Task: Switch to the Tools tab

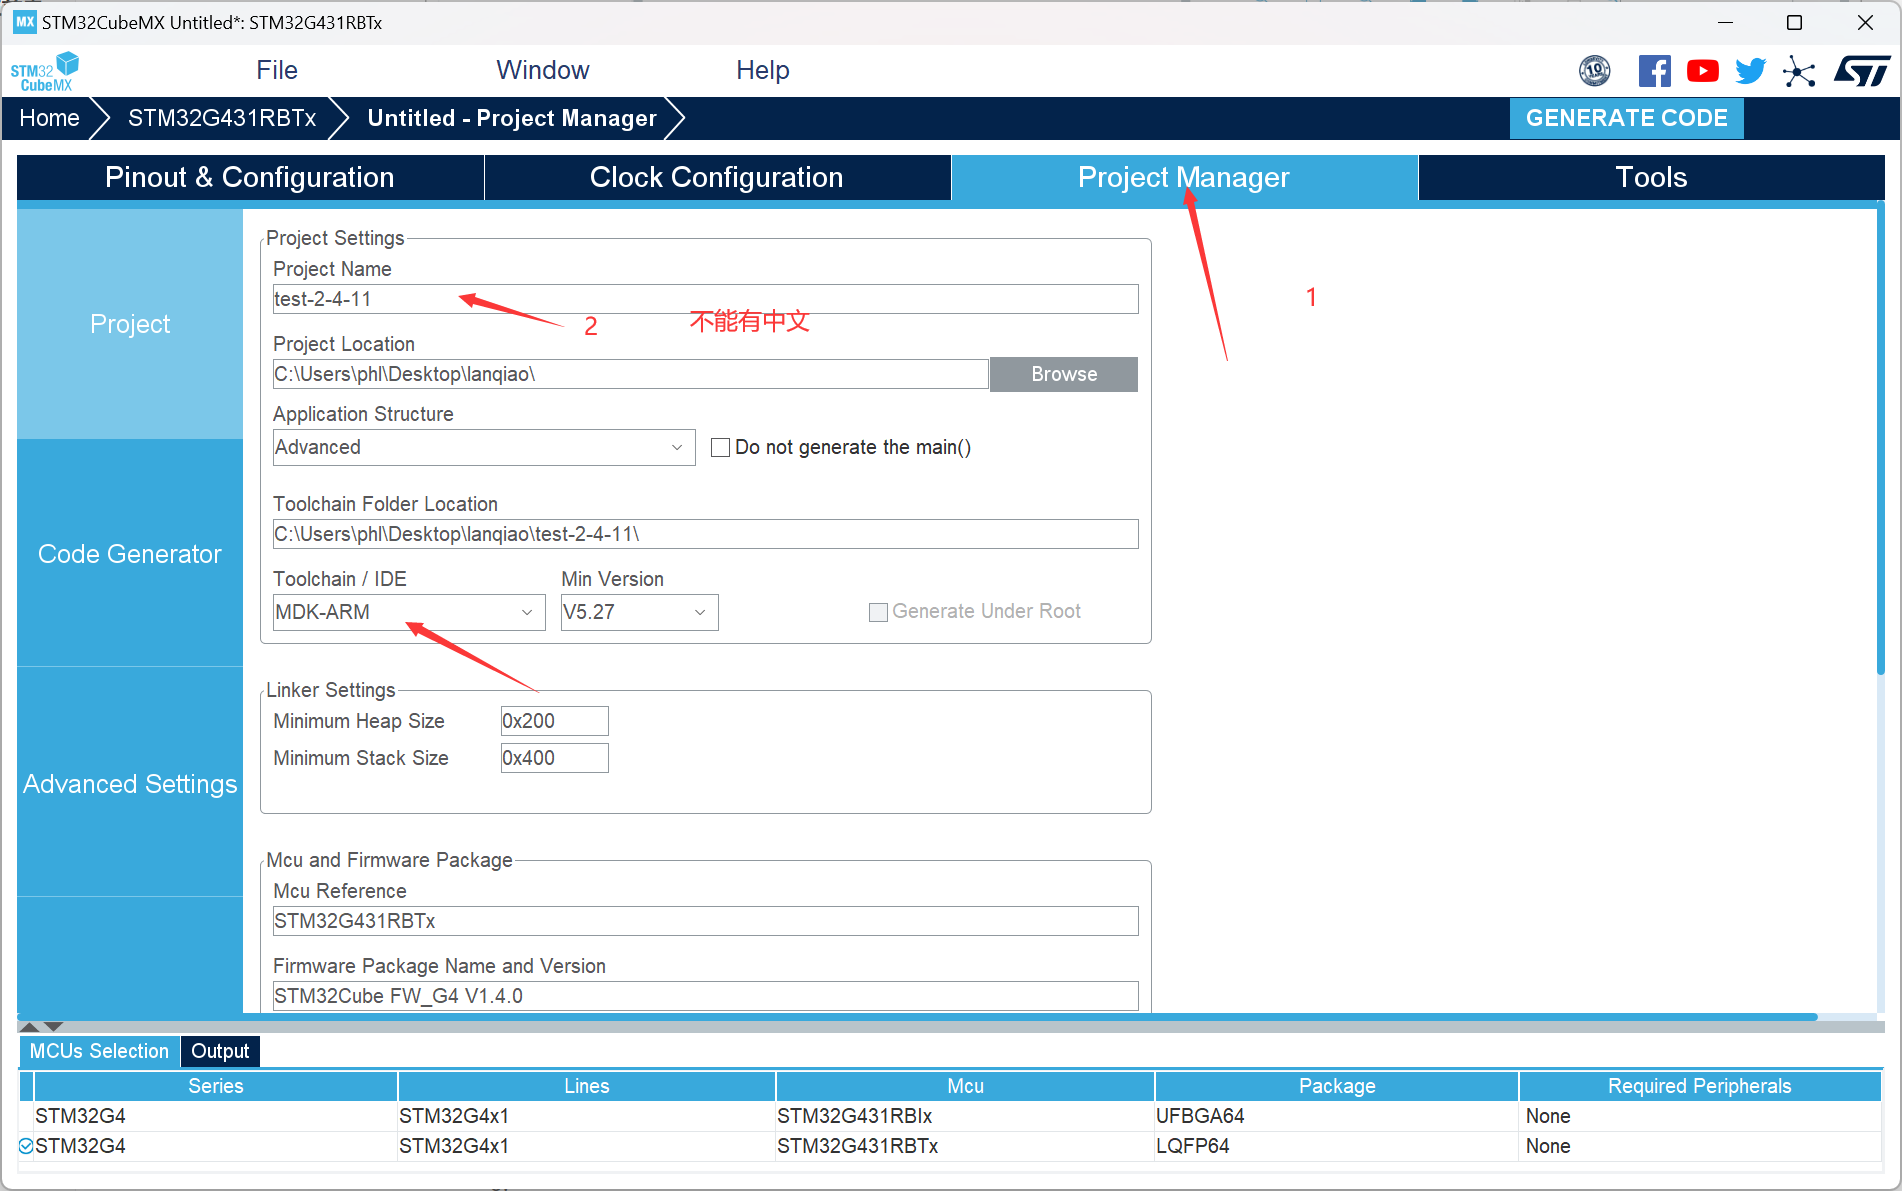Action: pyautogui.click(x=1651, y=177)
